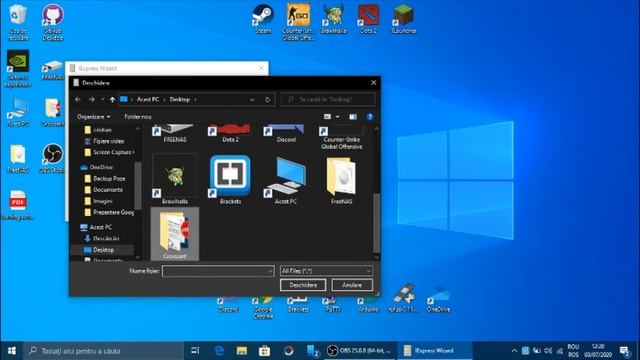
Task: Toggle the preview pane icon
Action: click(353, 117)
